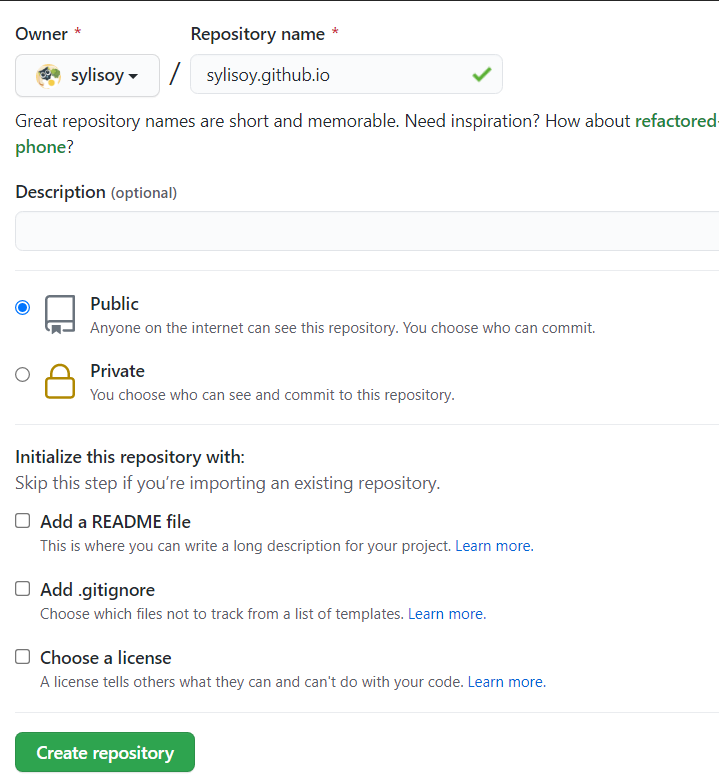Check the Add .gitignore option
719x779 pixels.
[x=23, y=589]
